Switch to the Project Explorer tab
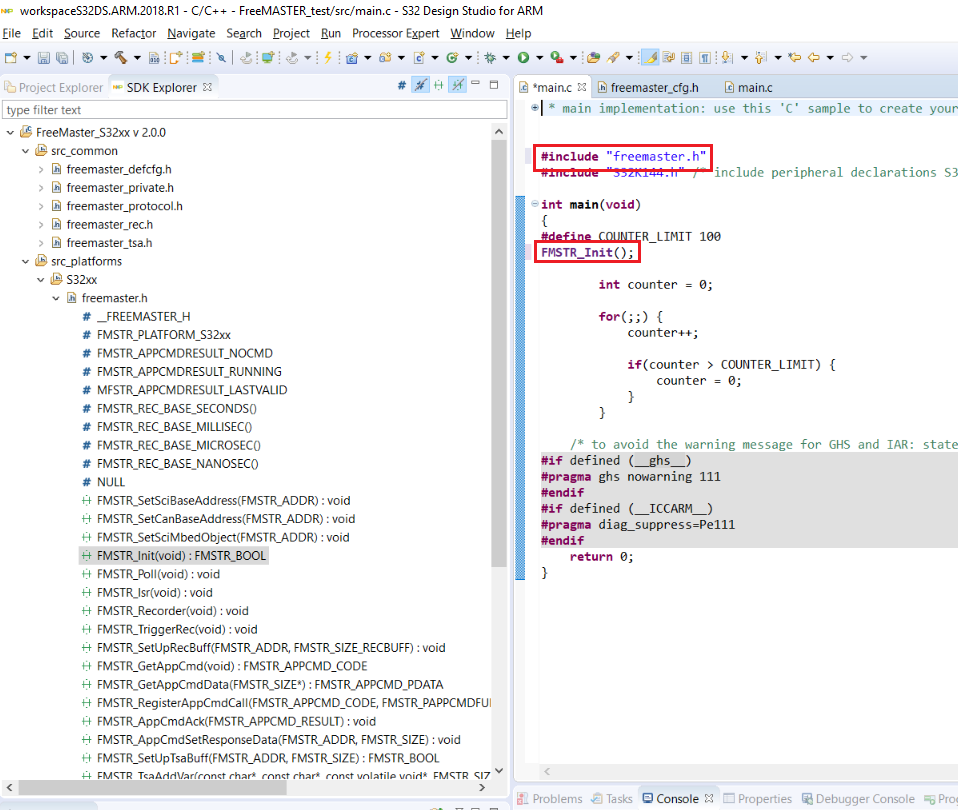 [54, 87]
